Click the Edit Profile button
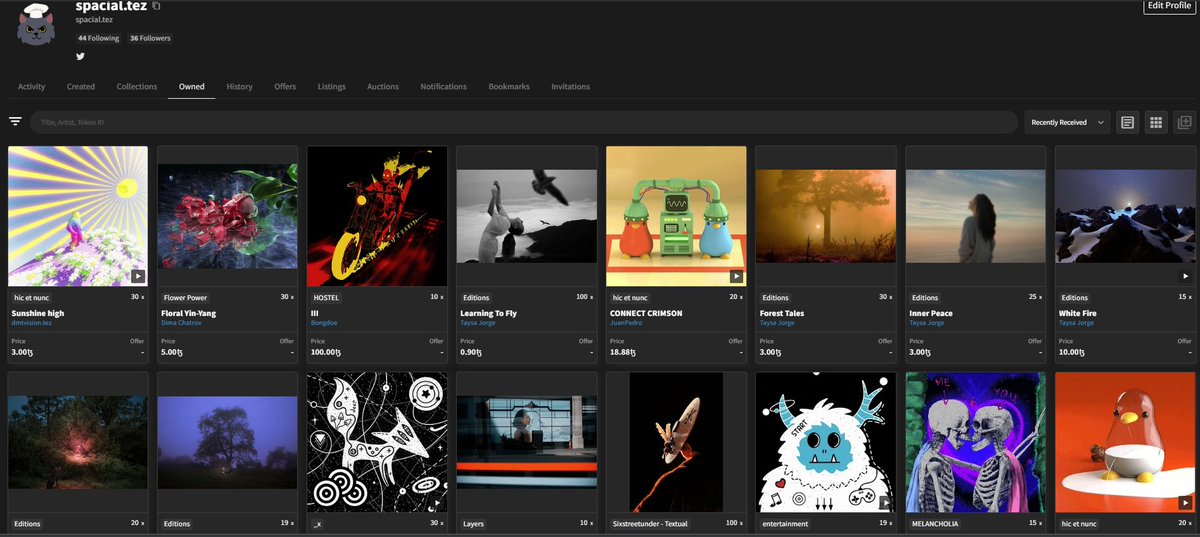Screen dimensions: 1200x537 [x=1169, y=6]
